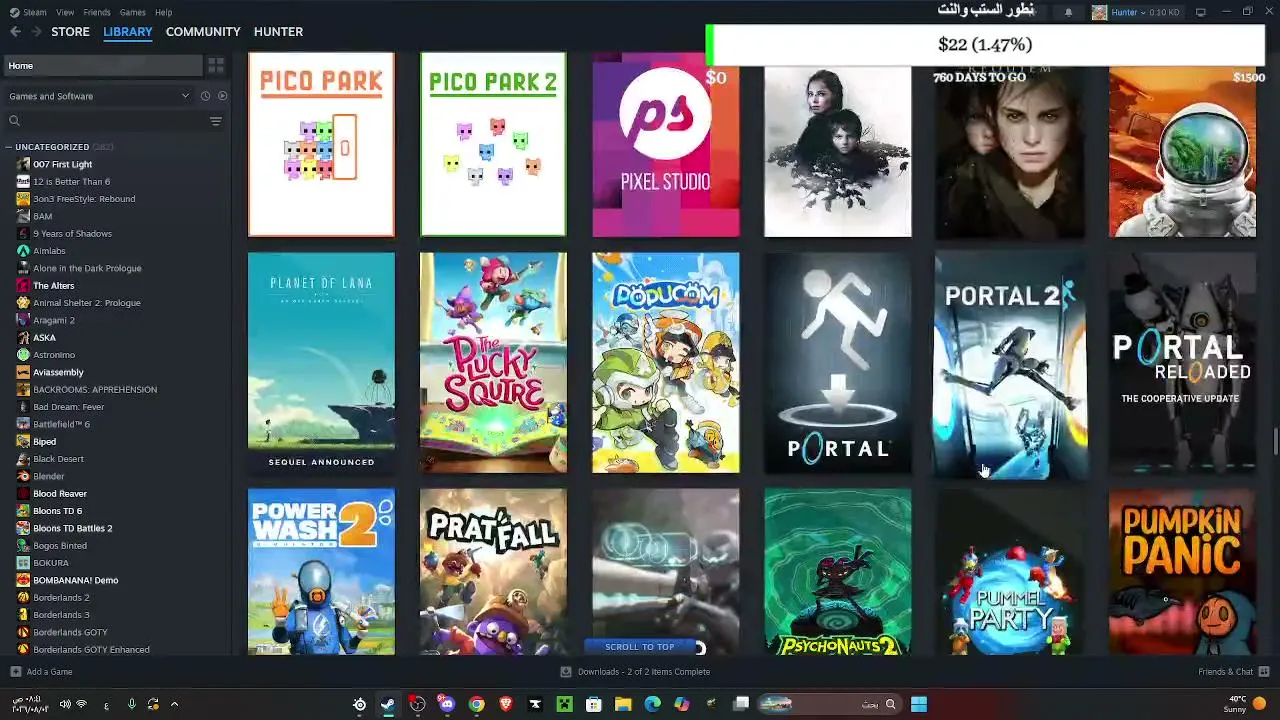The width and height of the screenshot is (1280, 720).
Task: Click the Big Picture mode monitor icon
Action: point(1200,12)
